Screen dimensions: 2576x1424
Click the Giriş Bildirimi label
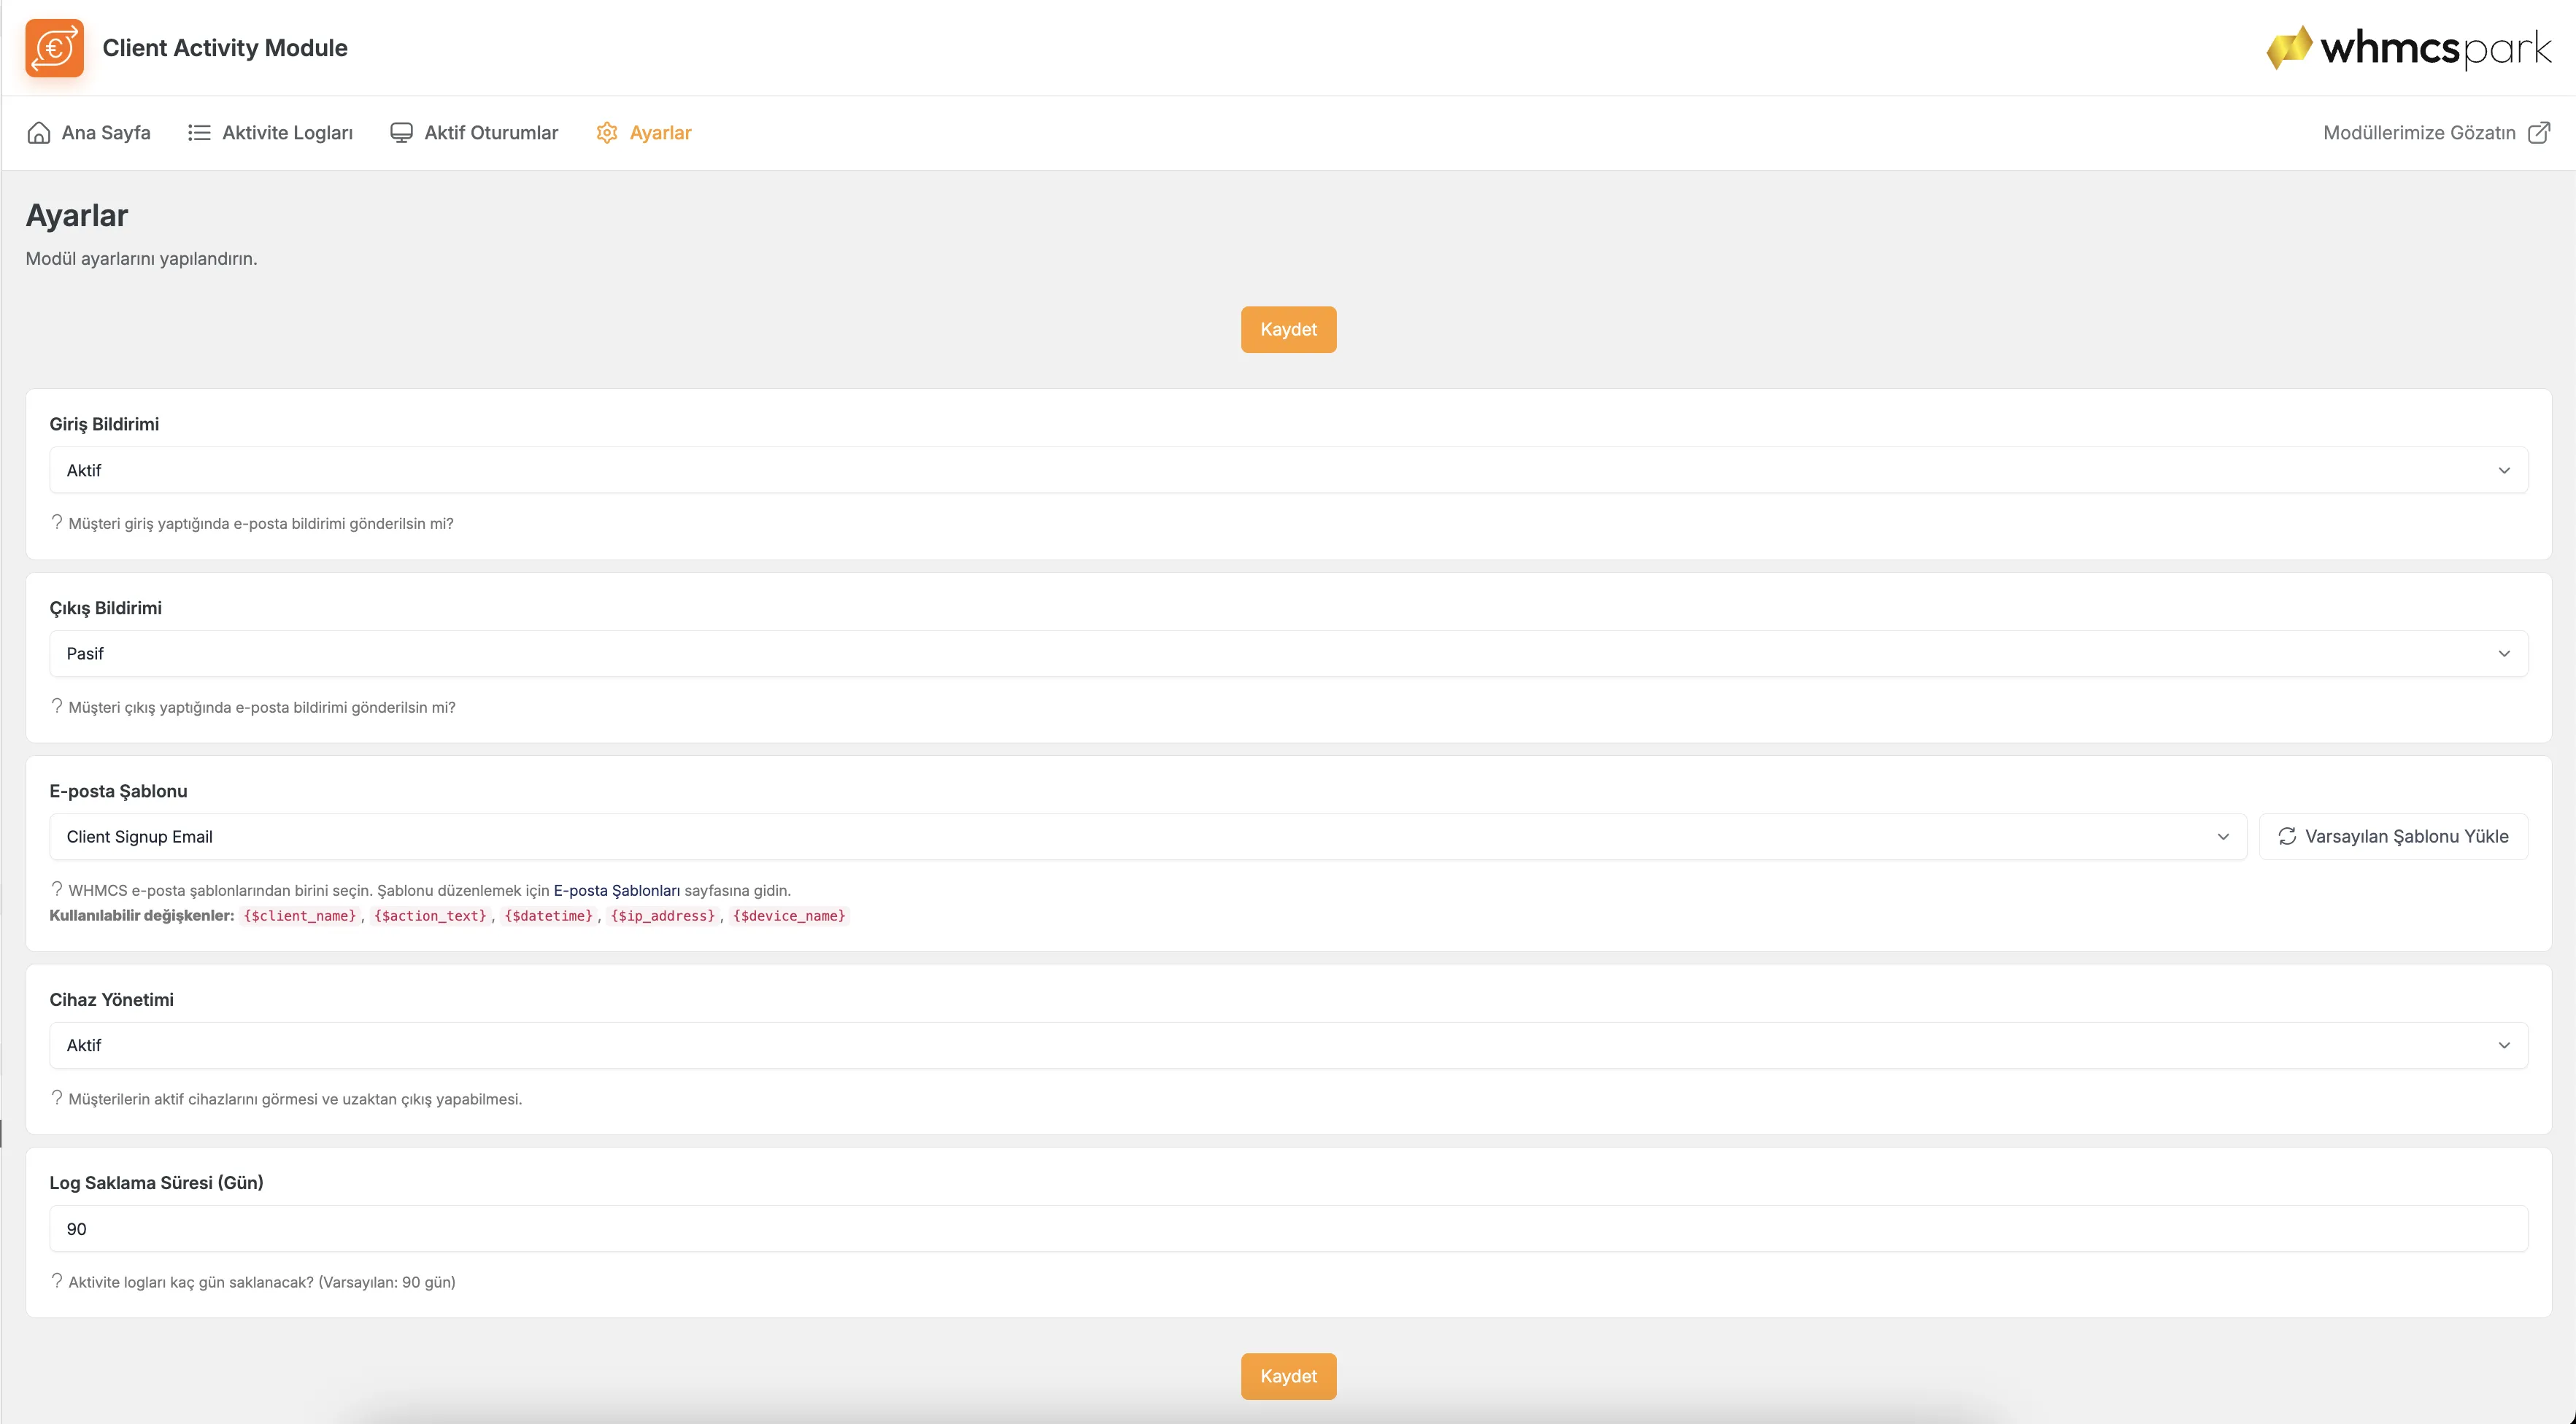pyautogui.click(x=104, y=424)
